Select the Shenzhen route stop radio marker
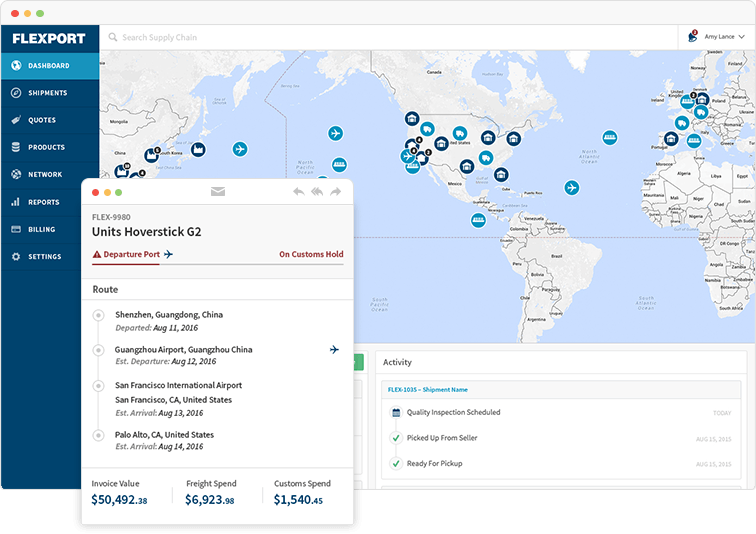Viewport: 756px width, 534px height. [x=98, y=315]
